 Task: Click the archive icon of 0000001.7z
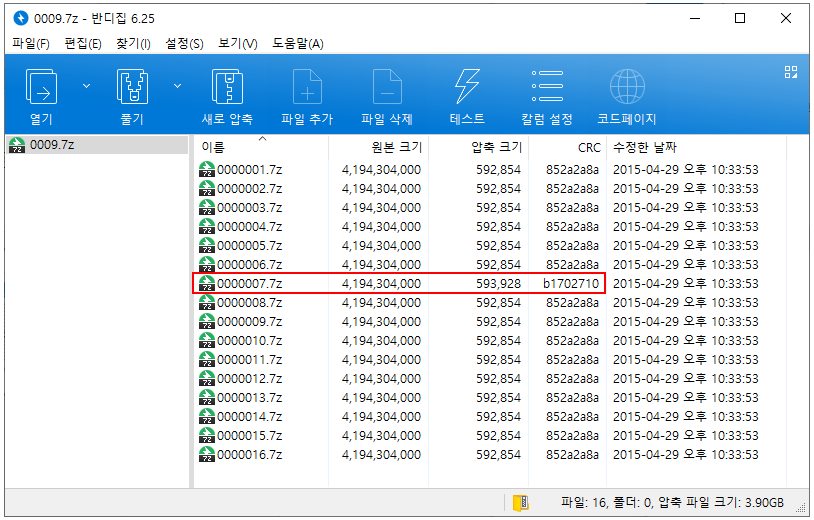click(x=207, y=170)
